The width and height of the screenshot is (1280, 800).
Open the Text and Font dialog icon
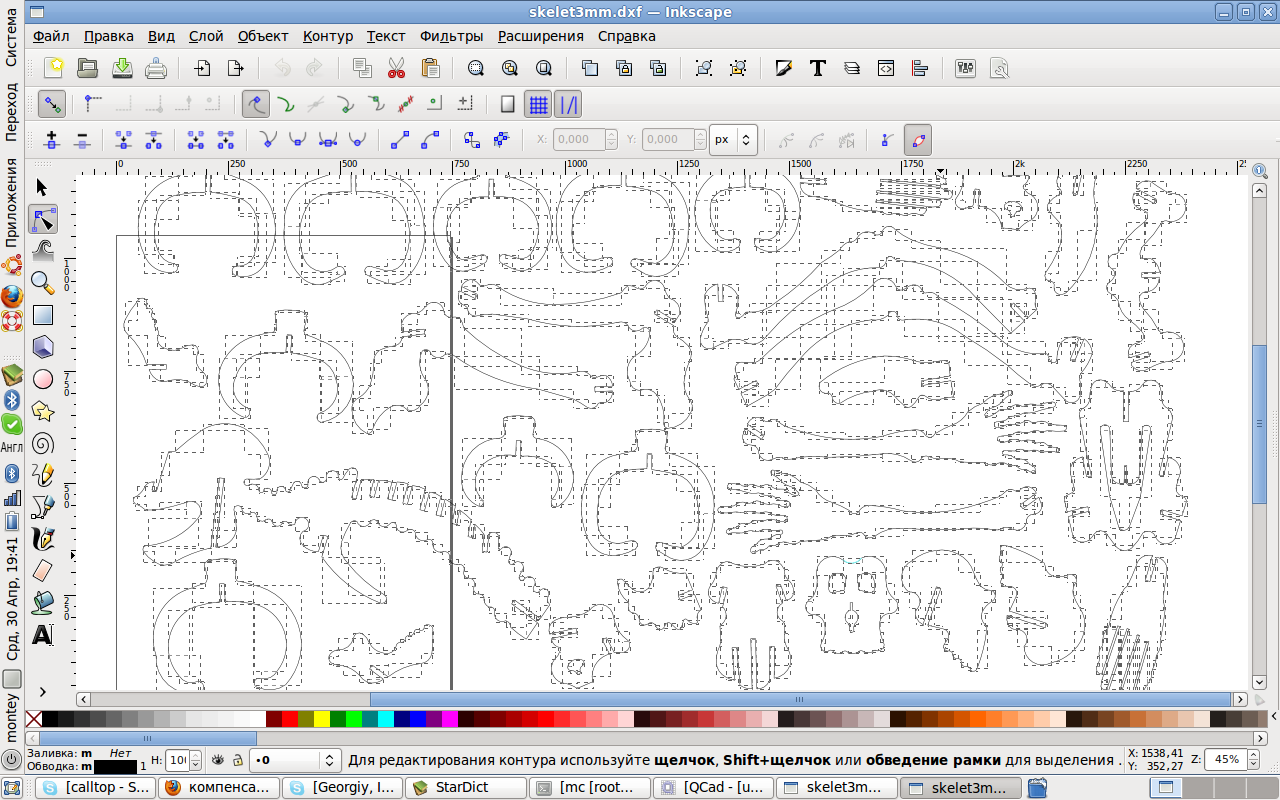coord(817,68)
